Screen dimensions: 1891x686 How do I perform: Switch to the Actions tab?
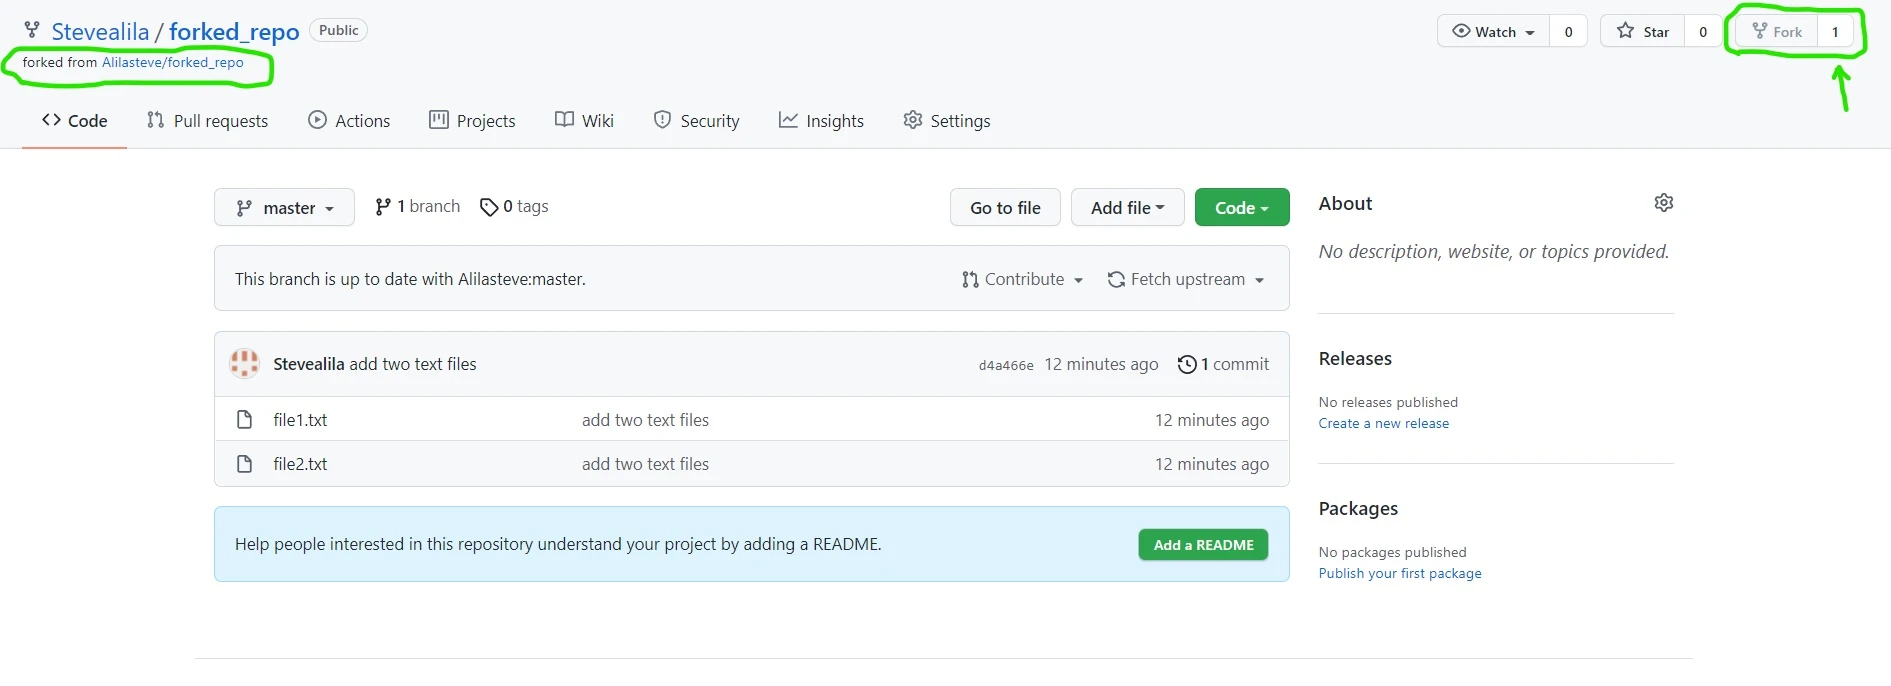coord(349,121)
